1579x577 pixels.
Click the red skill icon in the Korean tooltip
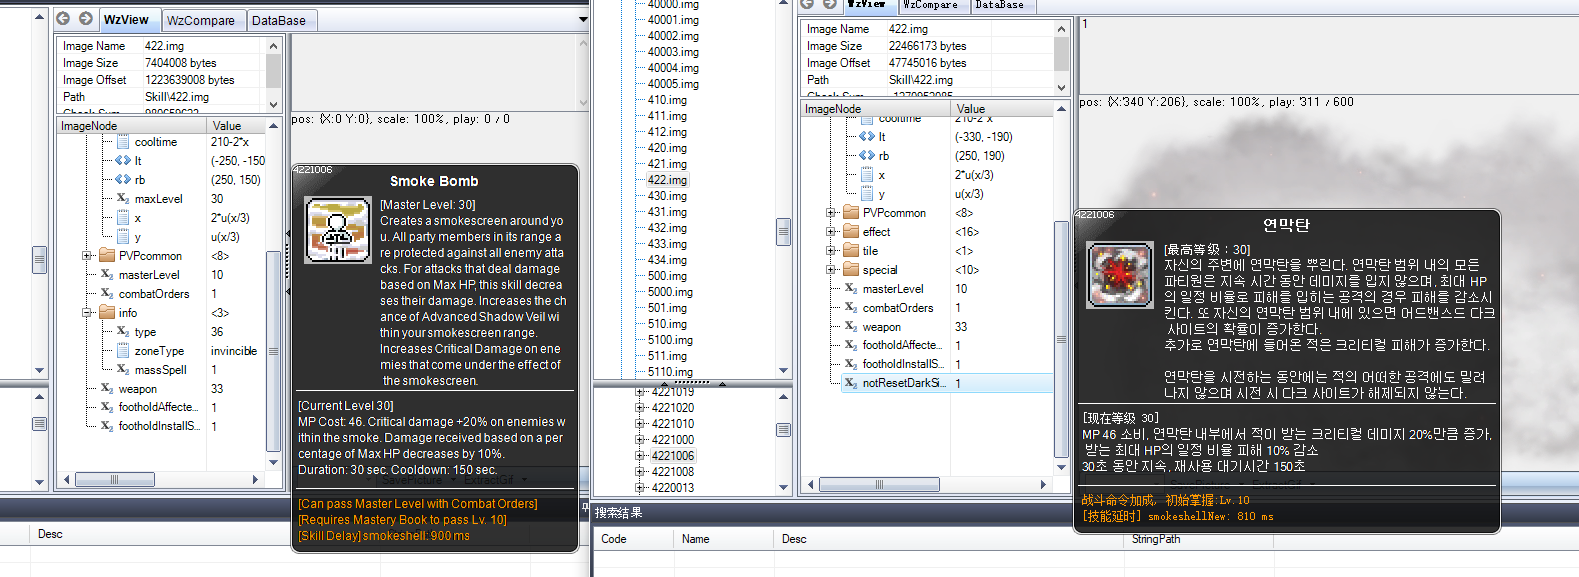click(x=1120, y=274)
